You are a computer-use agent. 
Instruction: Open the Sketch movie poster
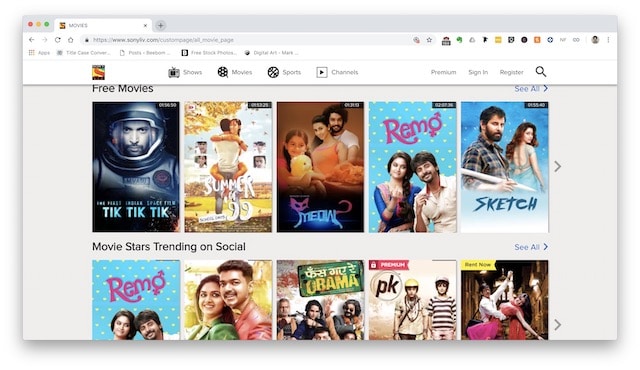pos(504,167)
